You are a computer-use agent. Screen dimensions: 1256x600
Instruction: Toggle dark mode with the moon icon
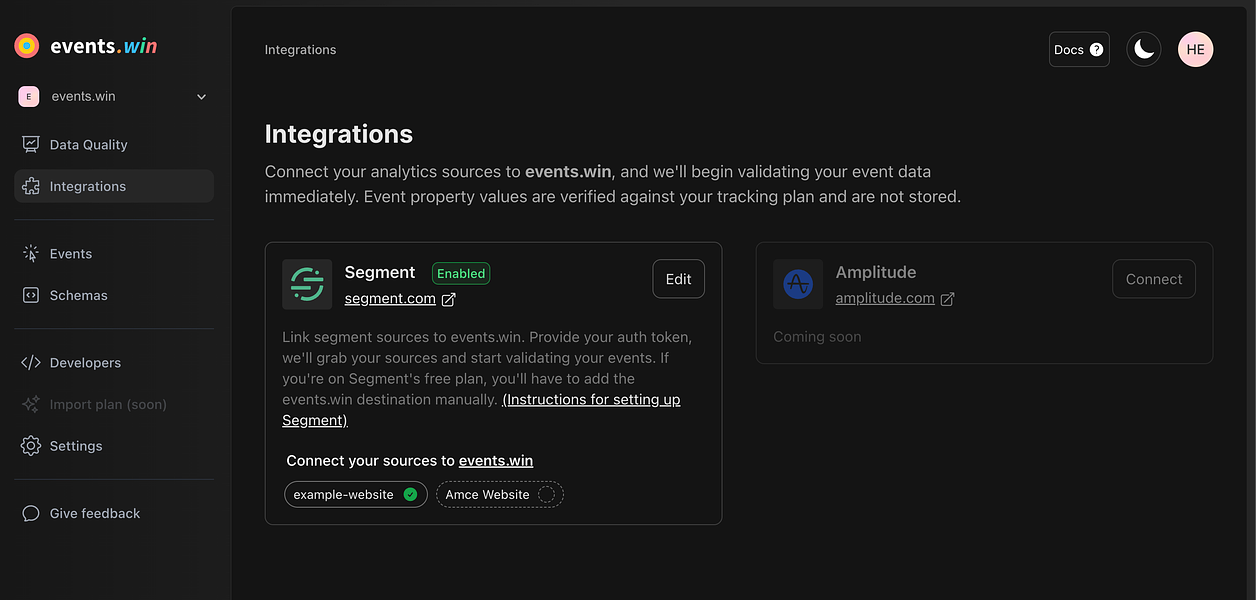coord(1144,50)
